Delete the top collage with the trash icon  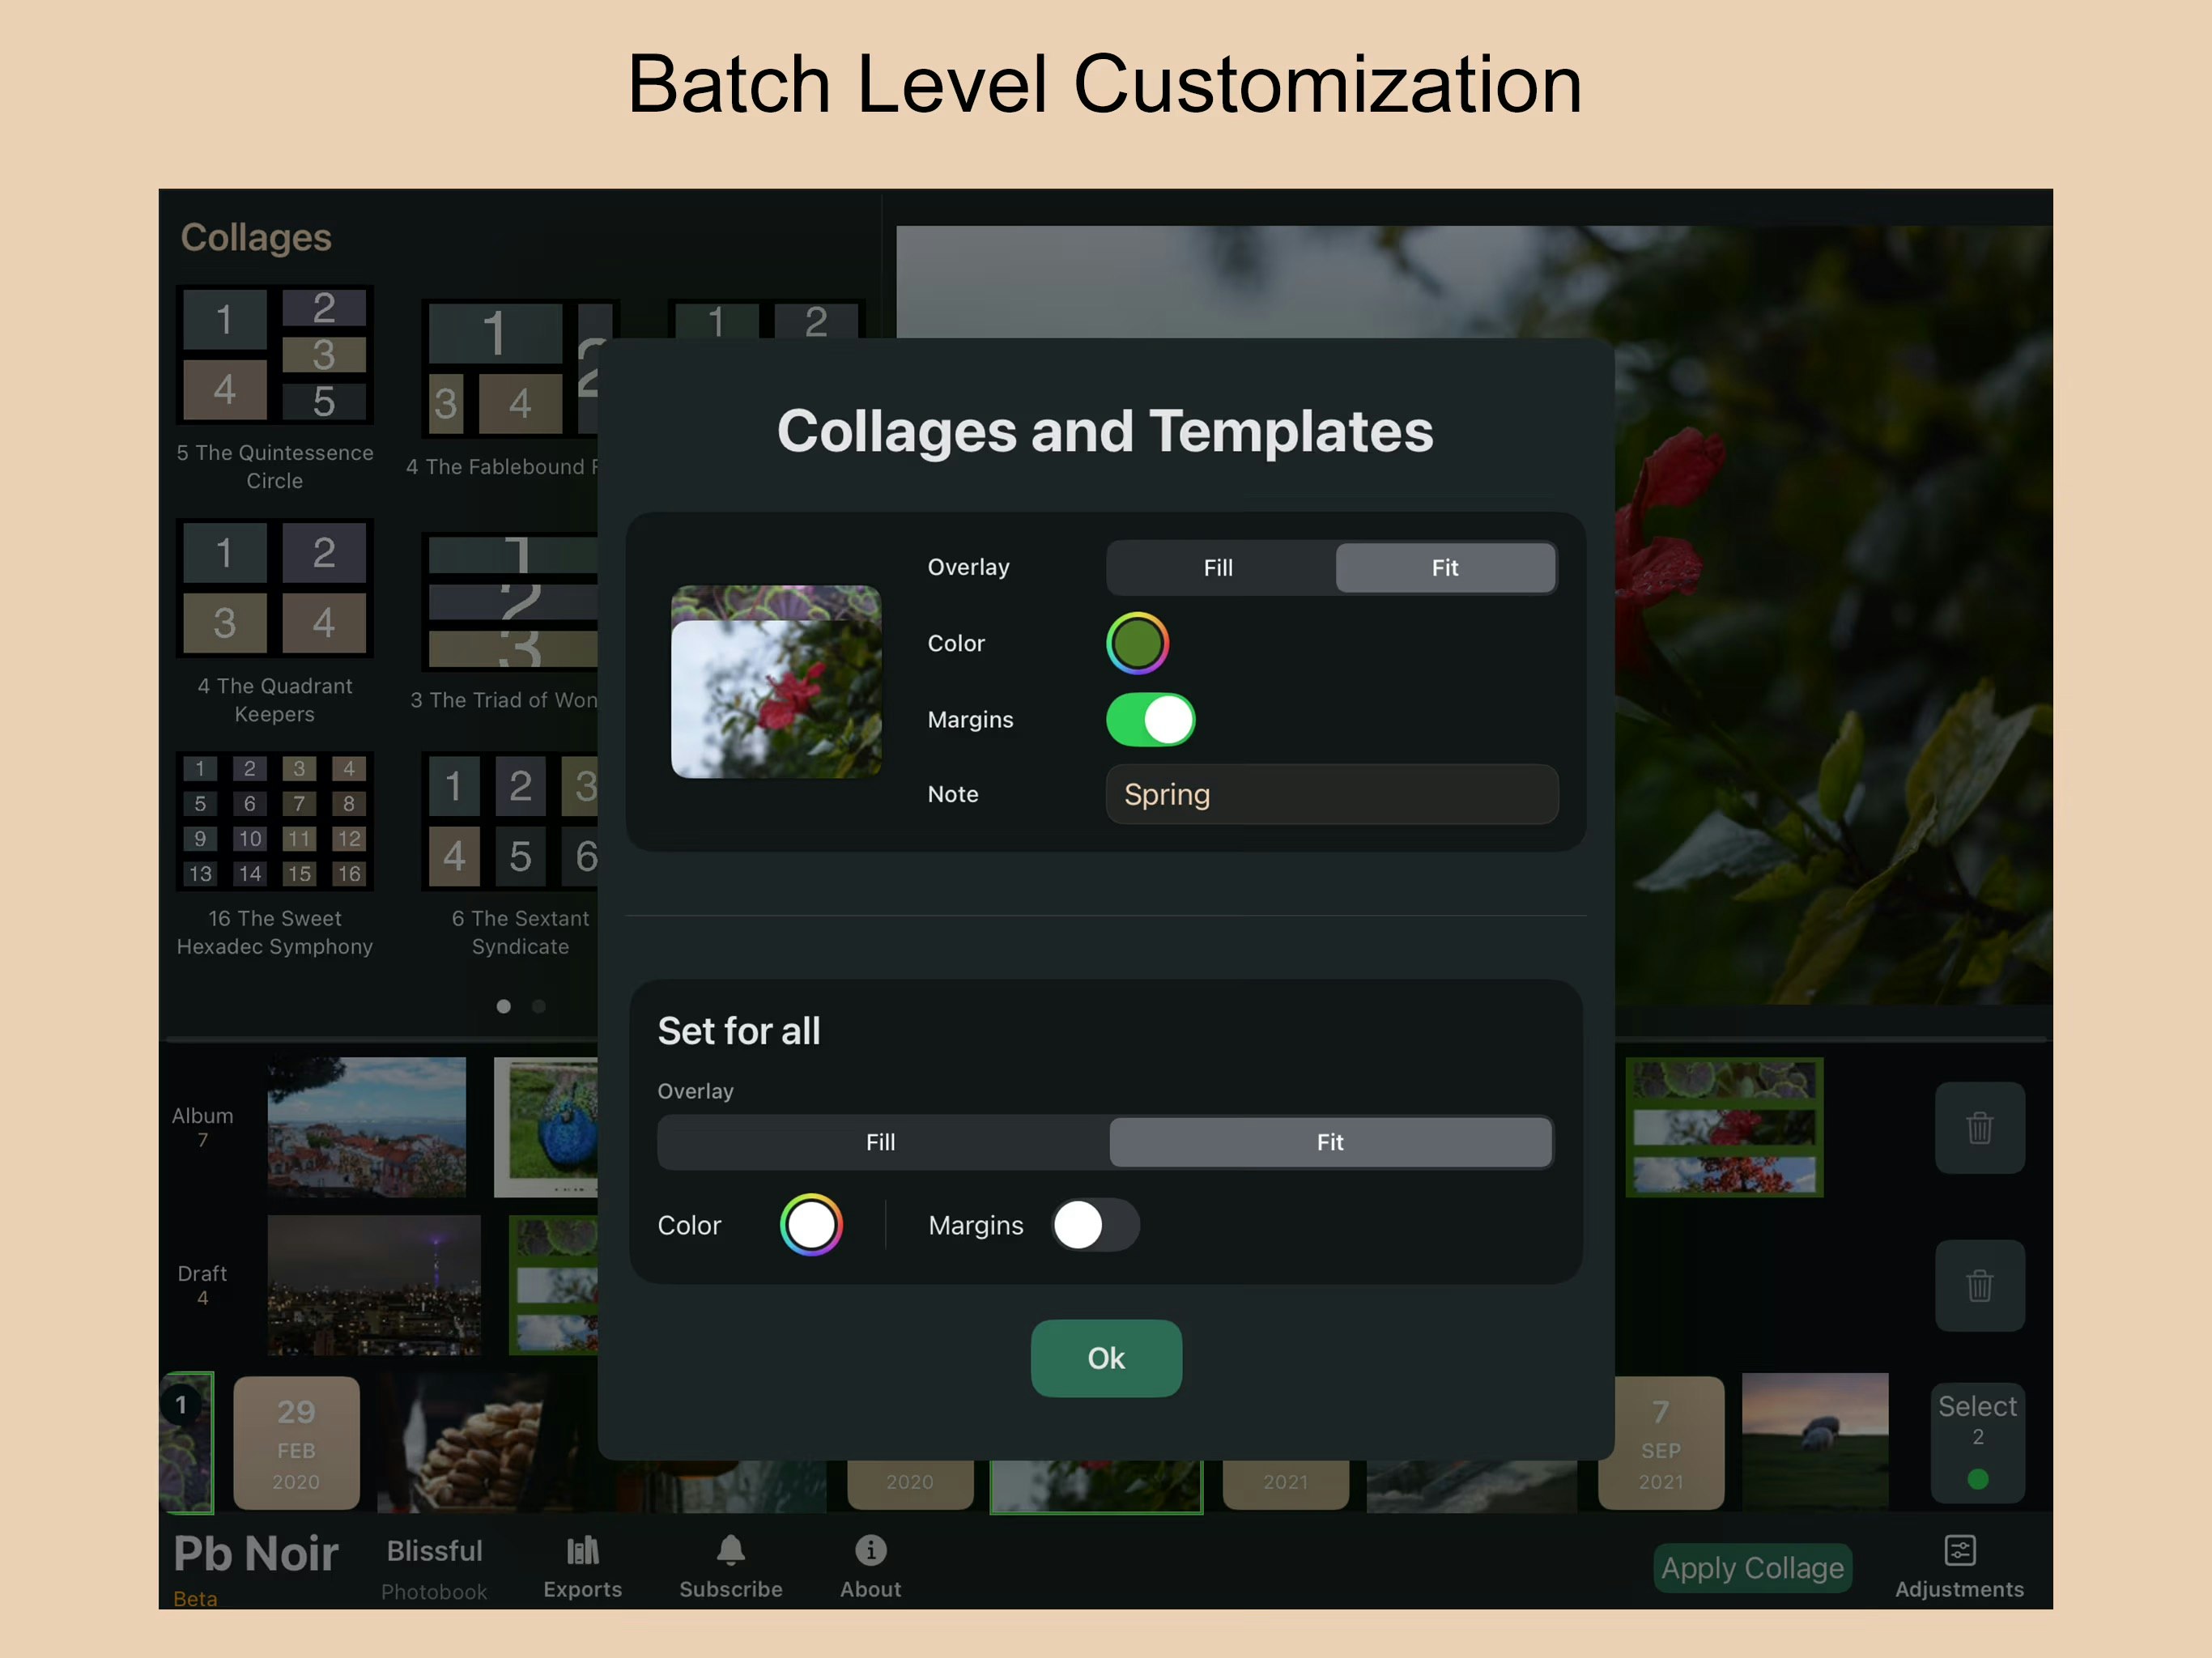pos(1979,1128)
